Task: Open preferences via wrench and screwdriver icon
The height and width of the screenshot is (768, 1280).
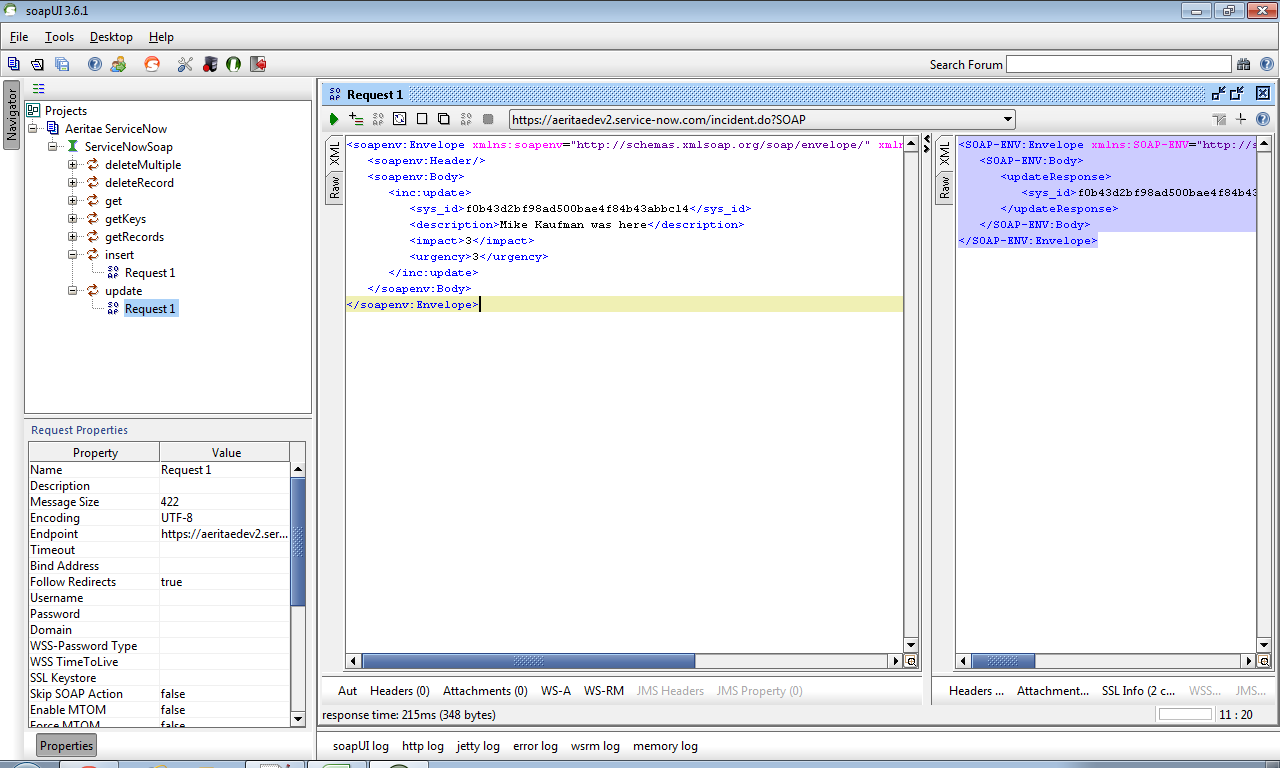Action: pyautogui.click(x=185, y=64)
